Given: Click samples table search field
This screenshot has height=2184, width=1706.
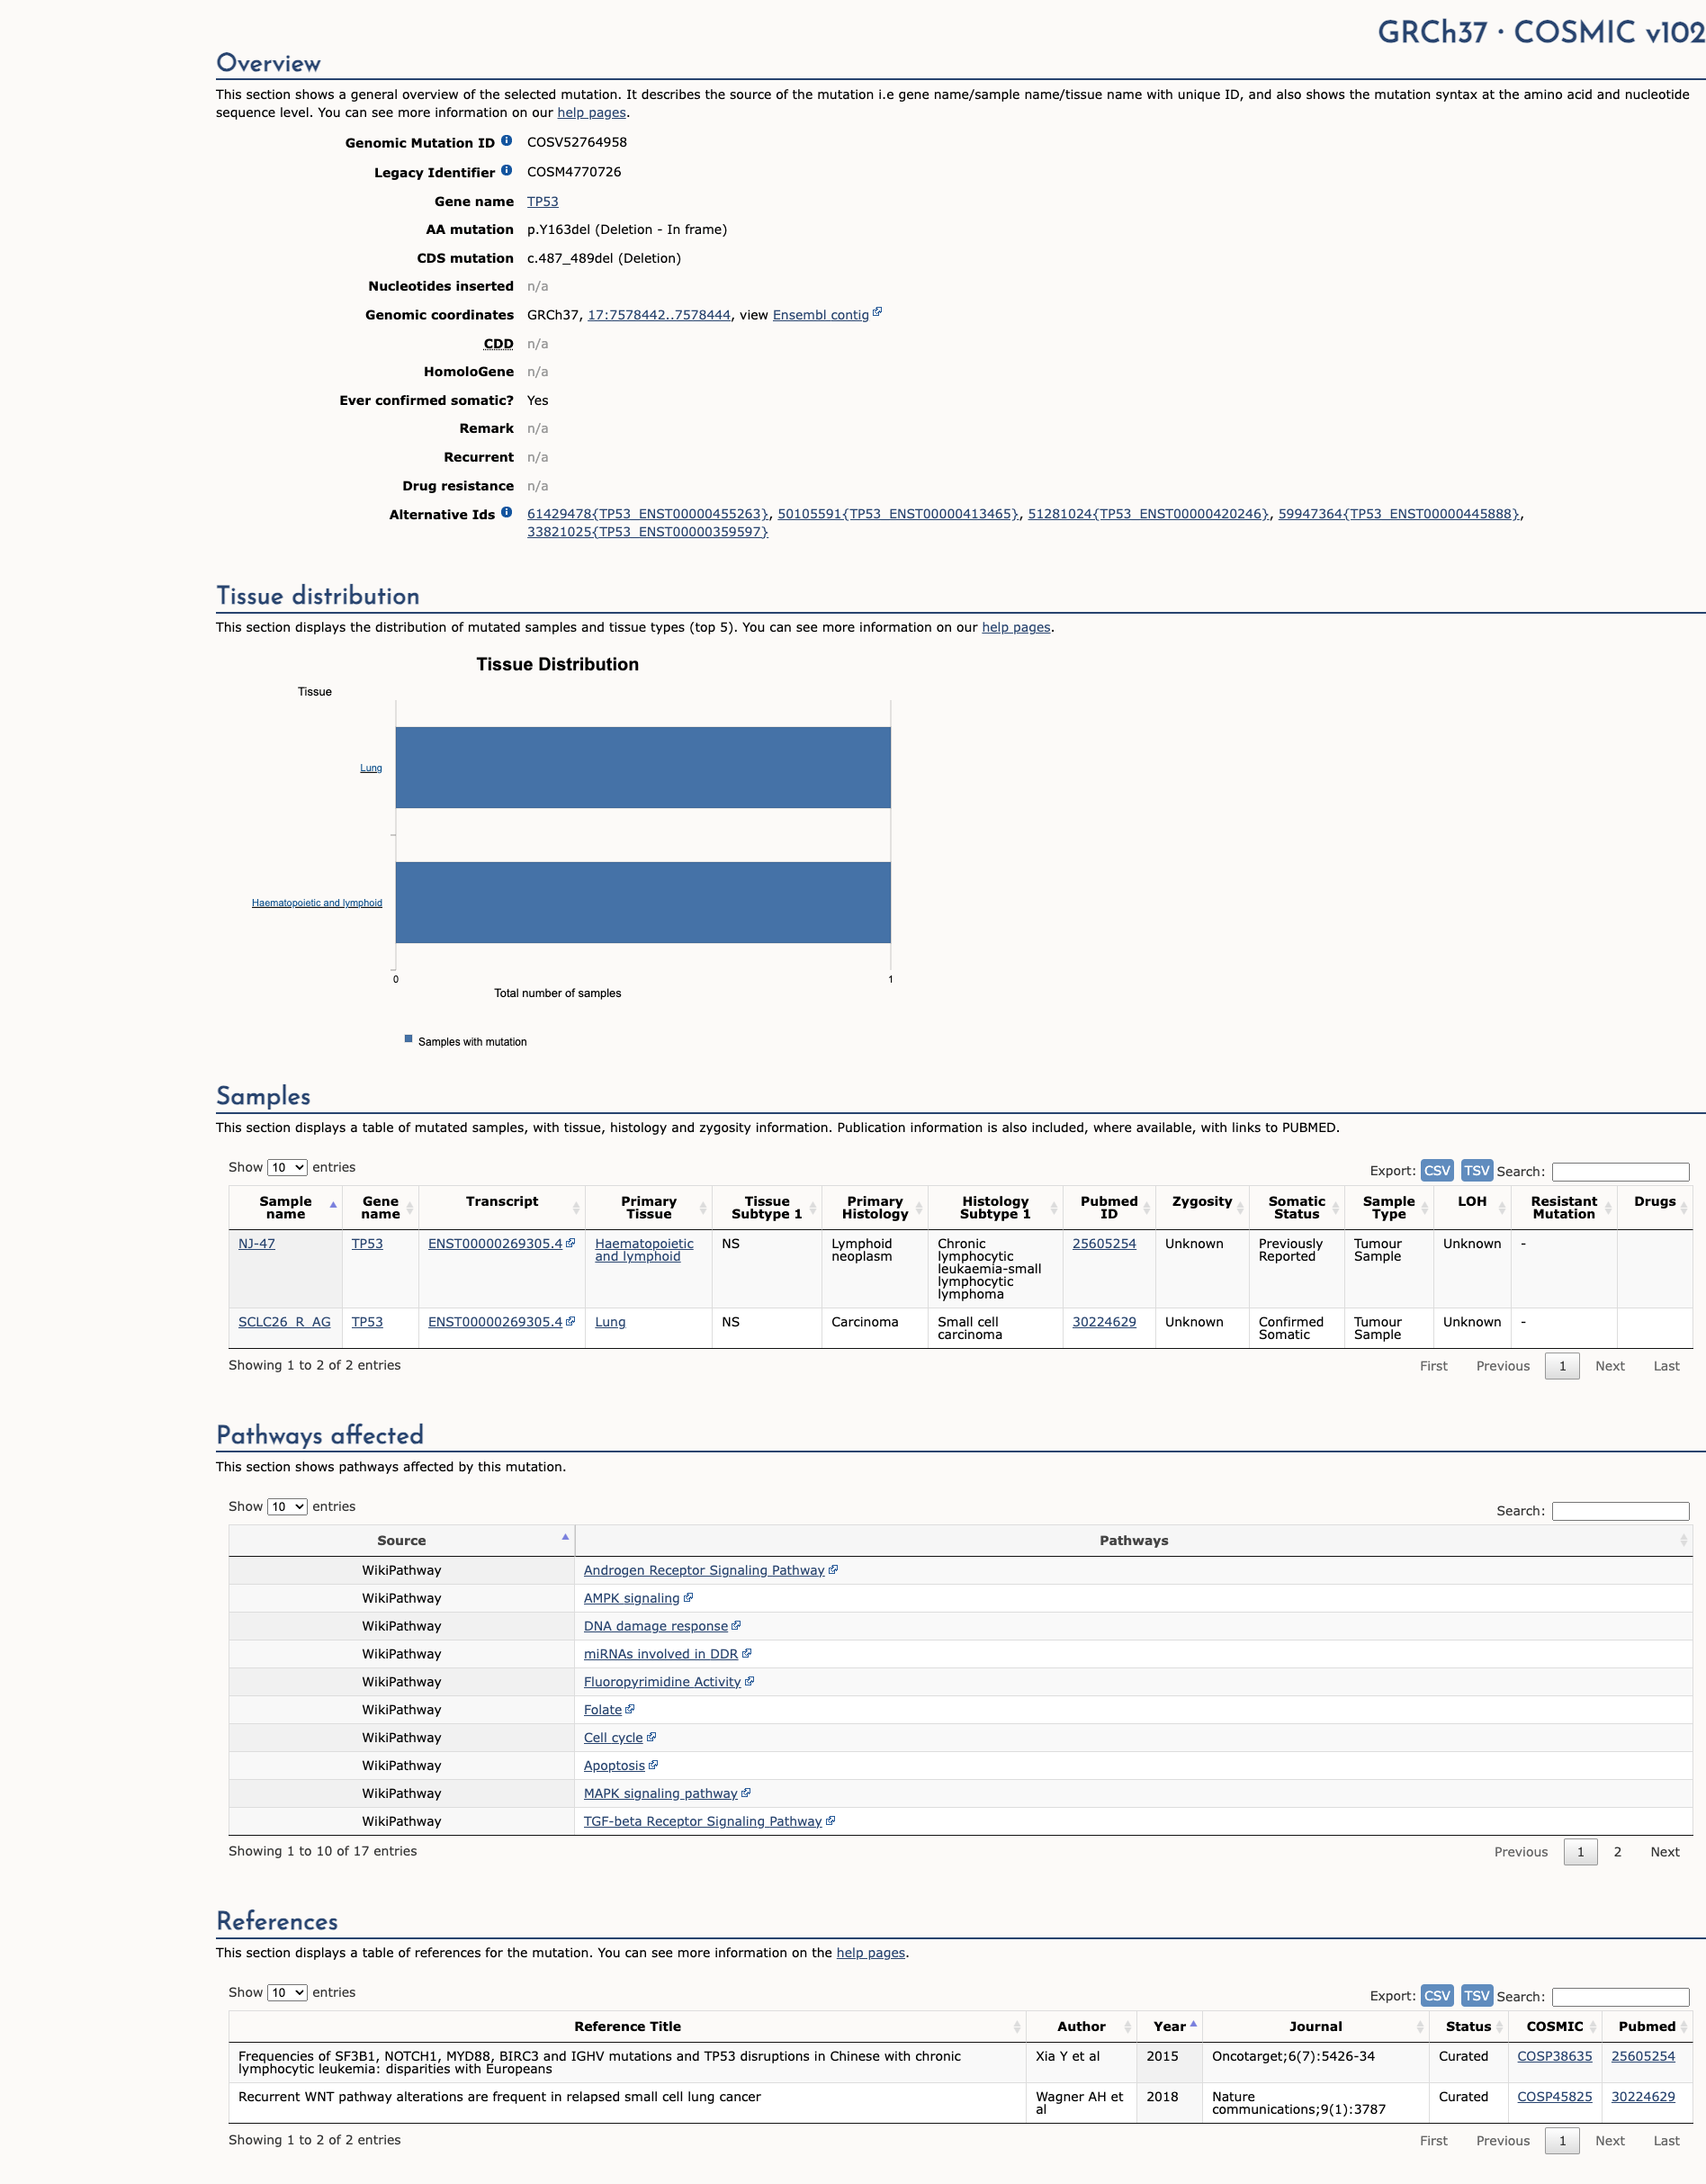Looking at the screenshot, I should pyautogui.click(x=1620, y=1172).
